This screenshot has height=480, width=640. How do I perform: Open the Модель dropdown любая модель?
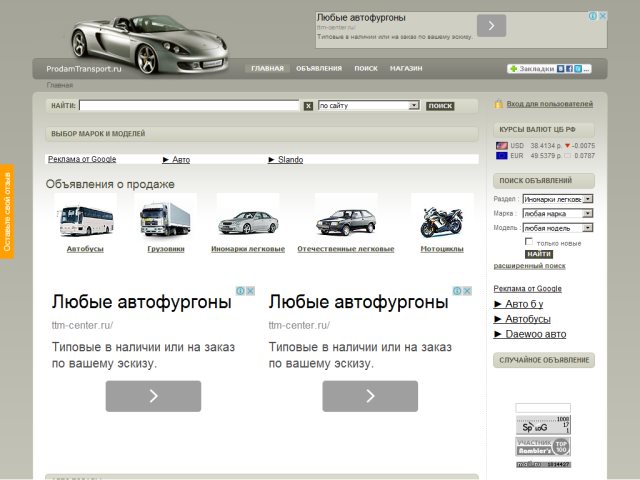click(x=558, y=228)
